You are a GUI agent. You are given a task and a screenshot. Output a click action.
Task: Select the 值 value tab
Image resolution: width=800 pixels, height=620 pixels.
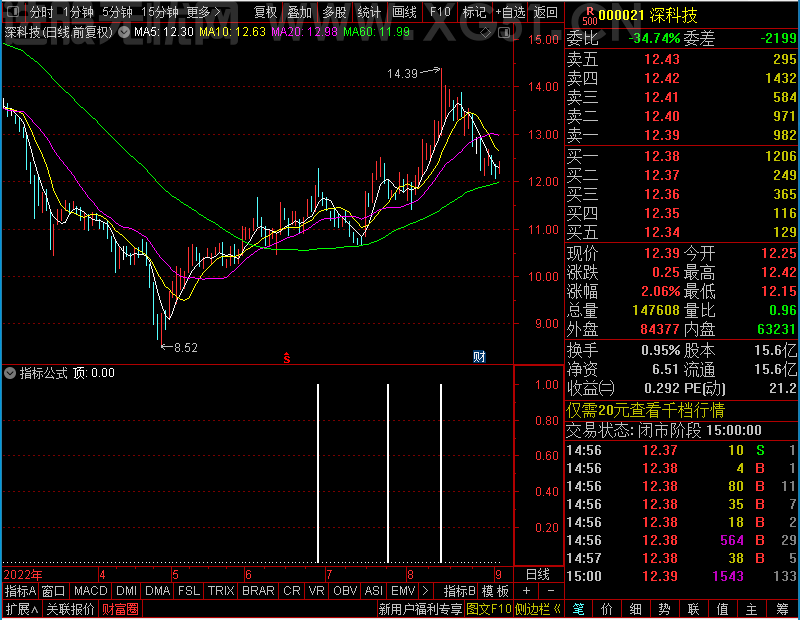pos(722,609)
